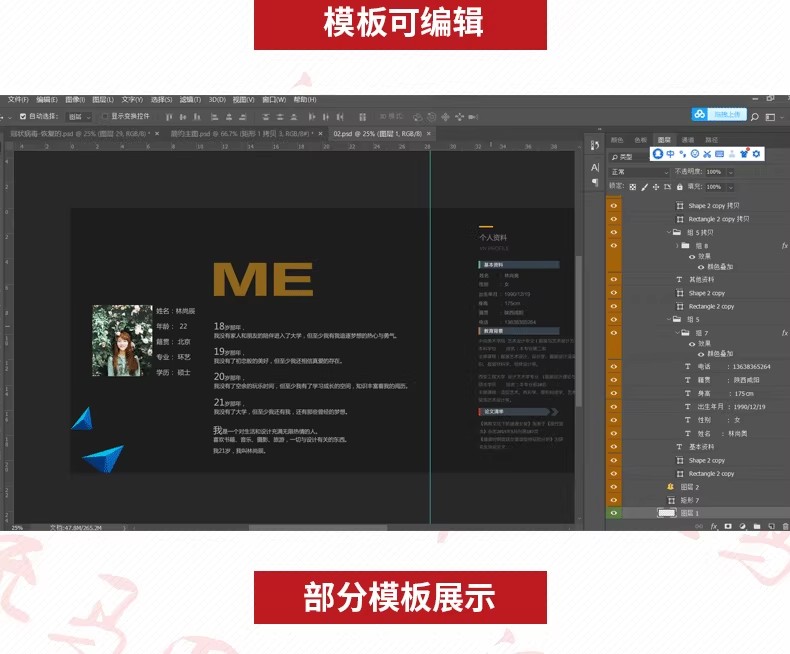Image resolution: width=790 pixels, height=654 pixels.
Task: Toggle the 显示变换控件 checkbox
Action: [105, 116]
